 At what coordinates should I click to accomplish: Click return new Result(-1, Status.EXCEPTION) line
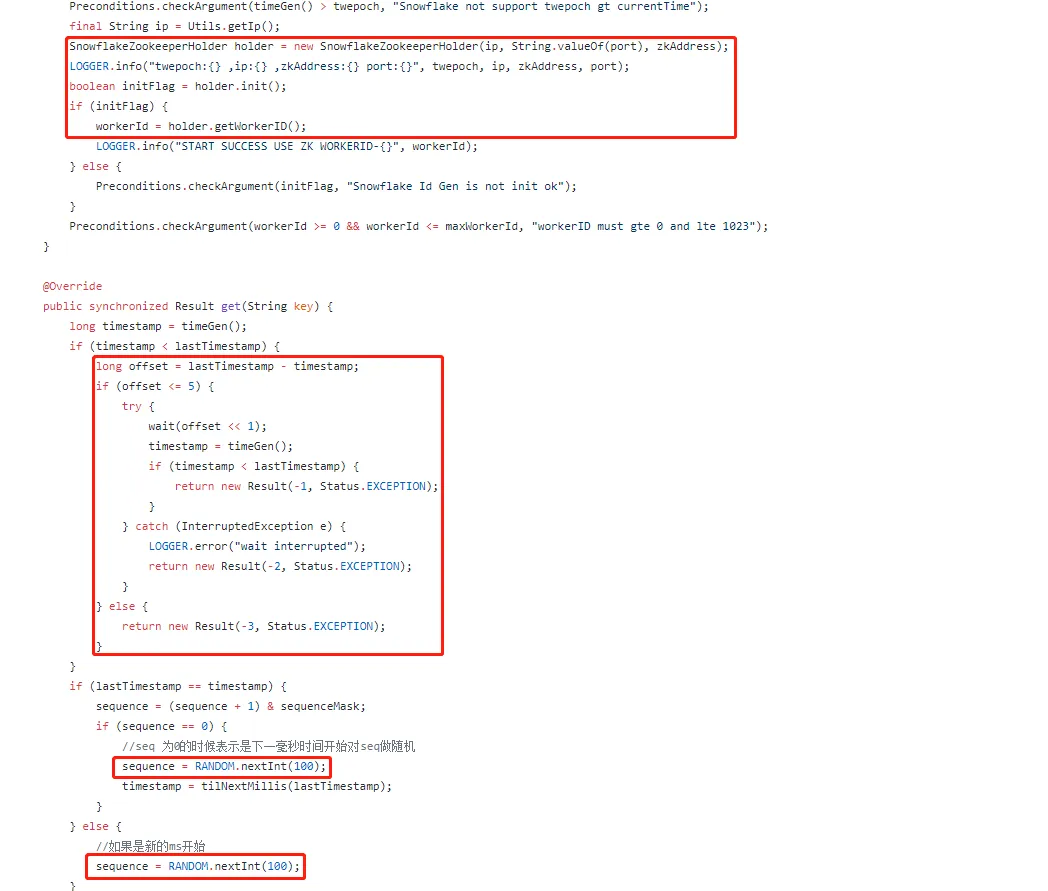tap(306, 487)
